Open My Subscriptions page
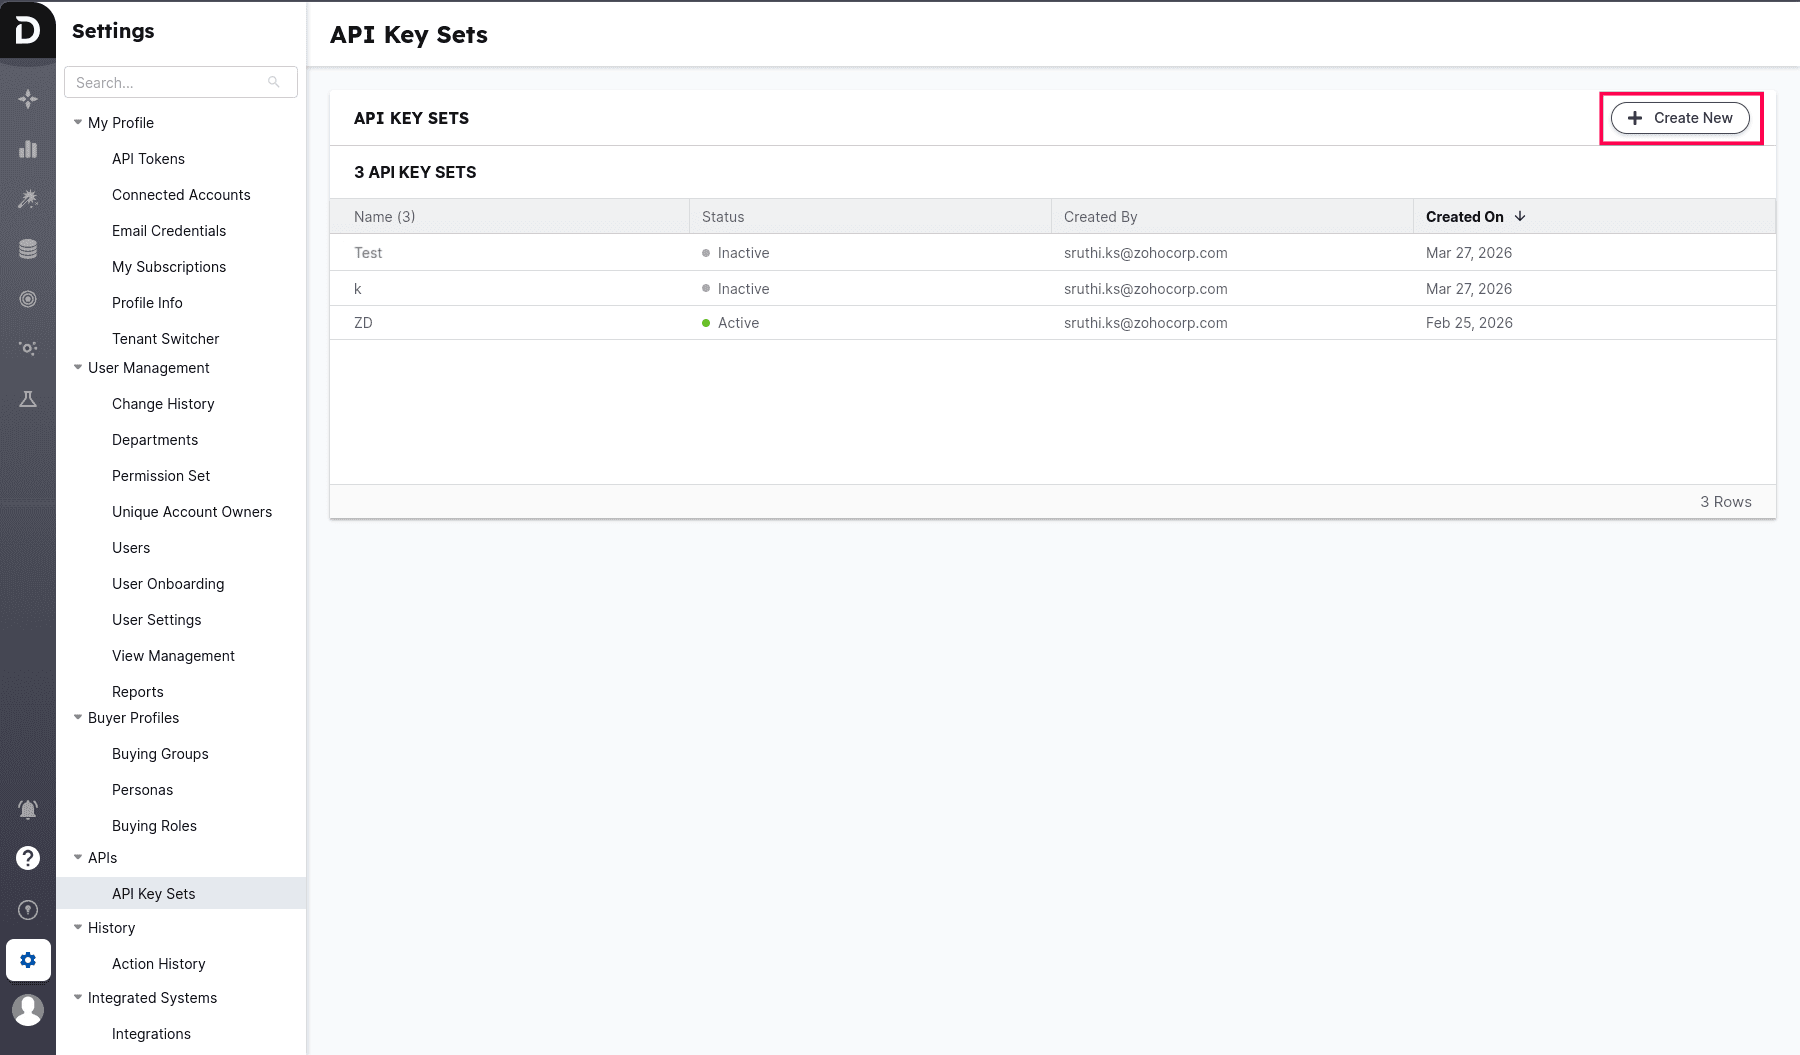 click(x=169, y=267)
